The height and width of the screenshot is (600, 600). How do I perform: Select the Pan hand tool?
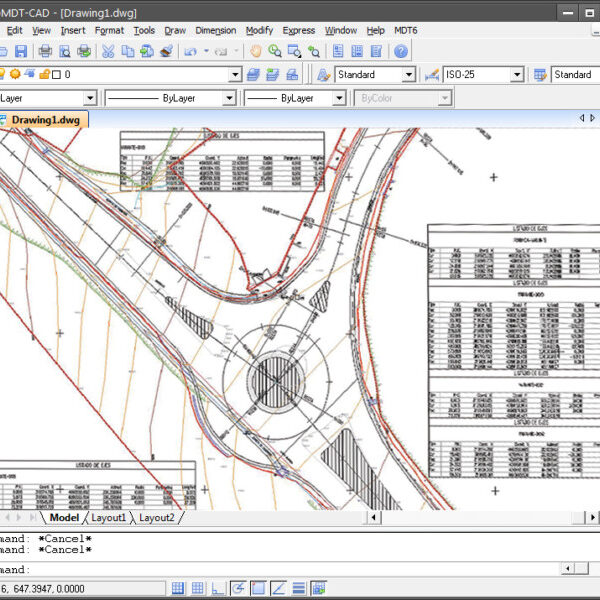coord(256,51)
